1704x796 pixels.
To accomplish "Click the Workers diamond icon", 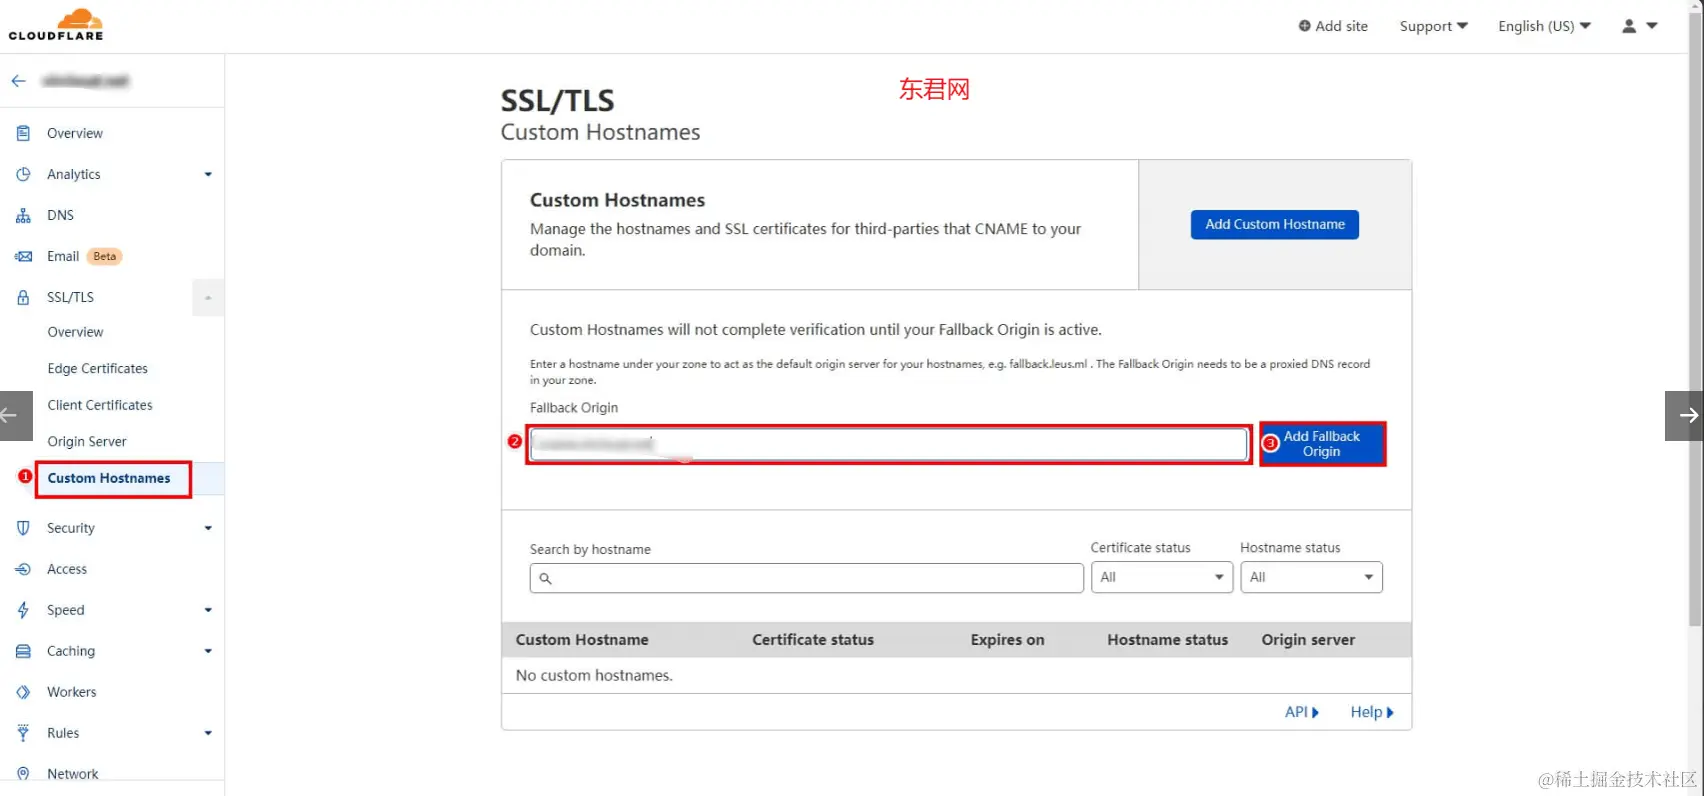I will (x=23, y=692).
